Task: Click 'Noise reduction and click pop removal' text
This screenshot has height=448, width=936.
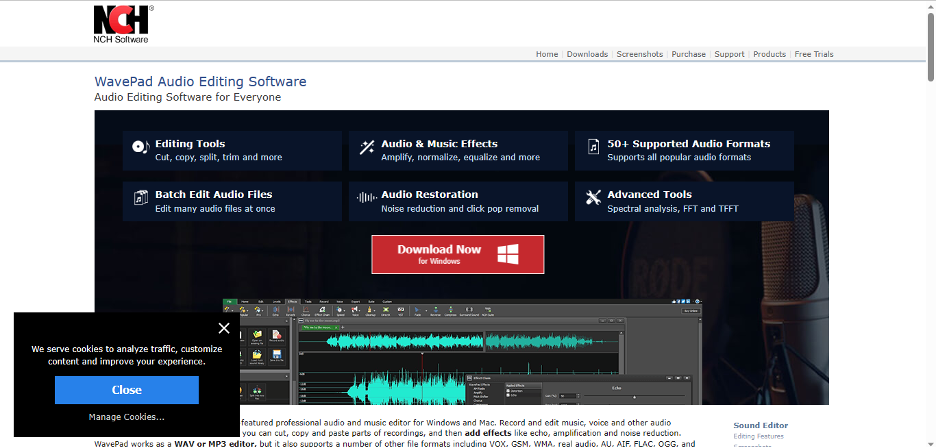Action: pos(460,209)
